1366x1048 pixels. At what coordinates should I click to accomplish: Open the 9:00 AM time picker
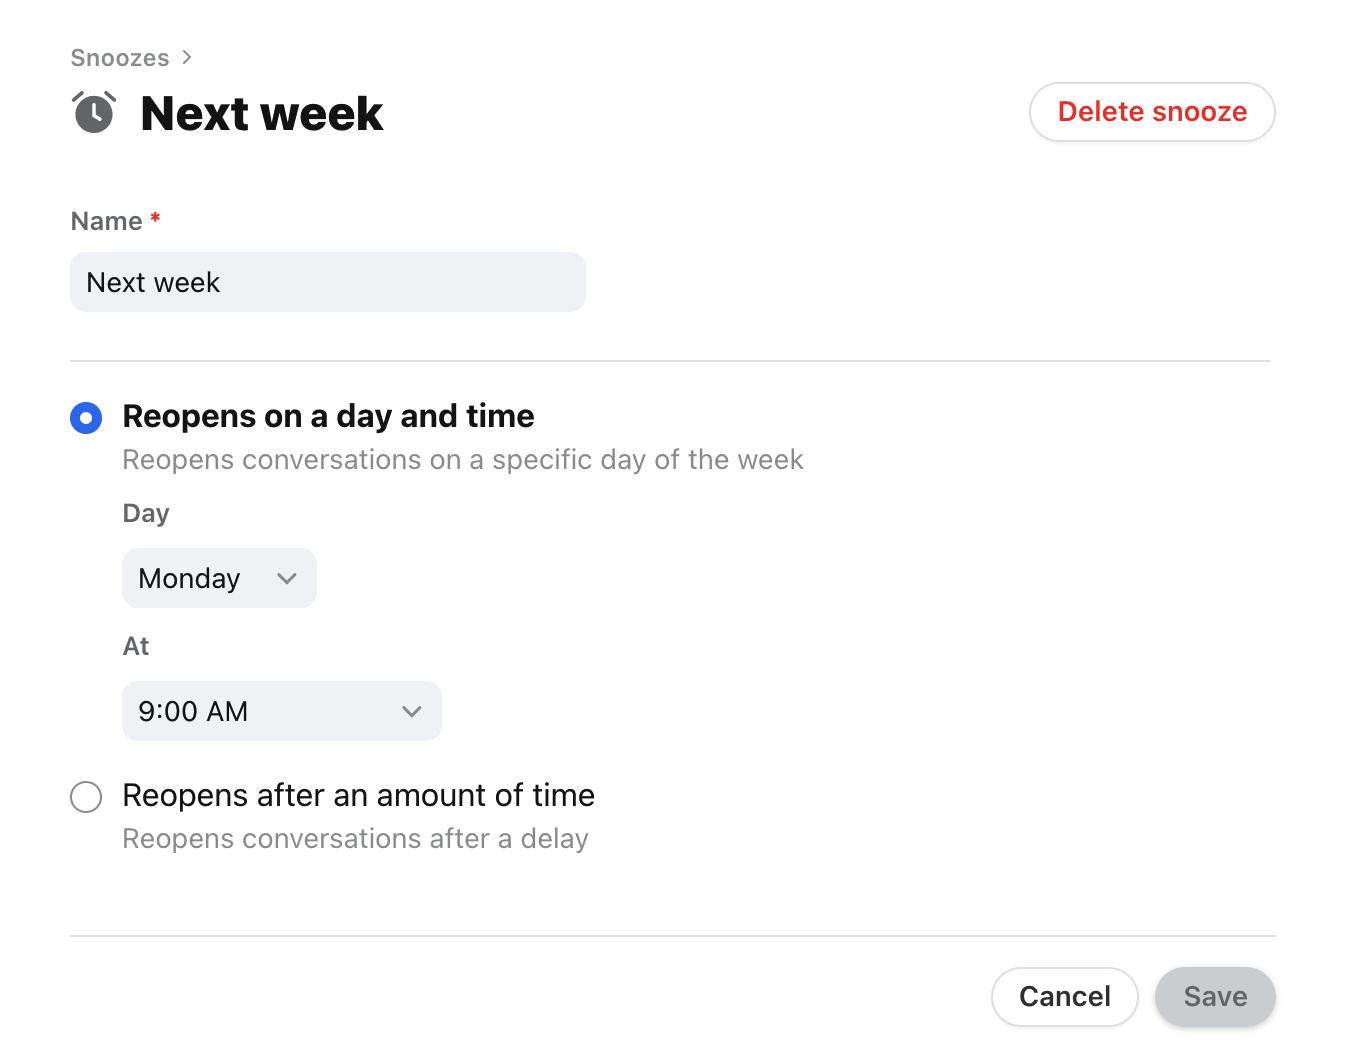[x=281, y=711]
